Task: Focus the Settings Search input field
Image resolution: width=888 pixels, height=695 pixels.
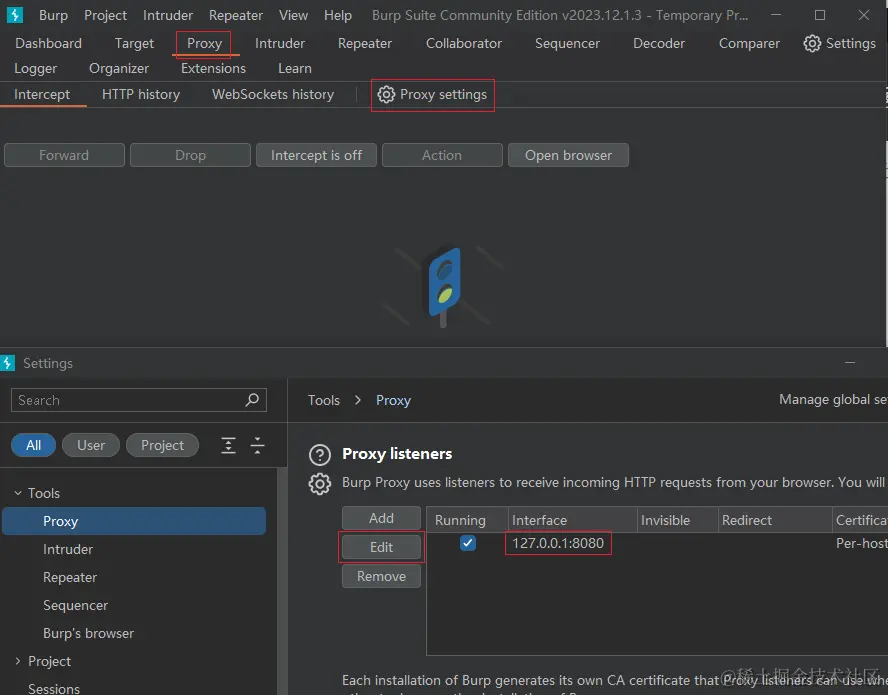Action: click(x=139, y=400)
